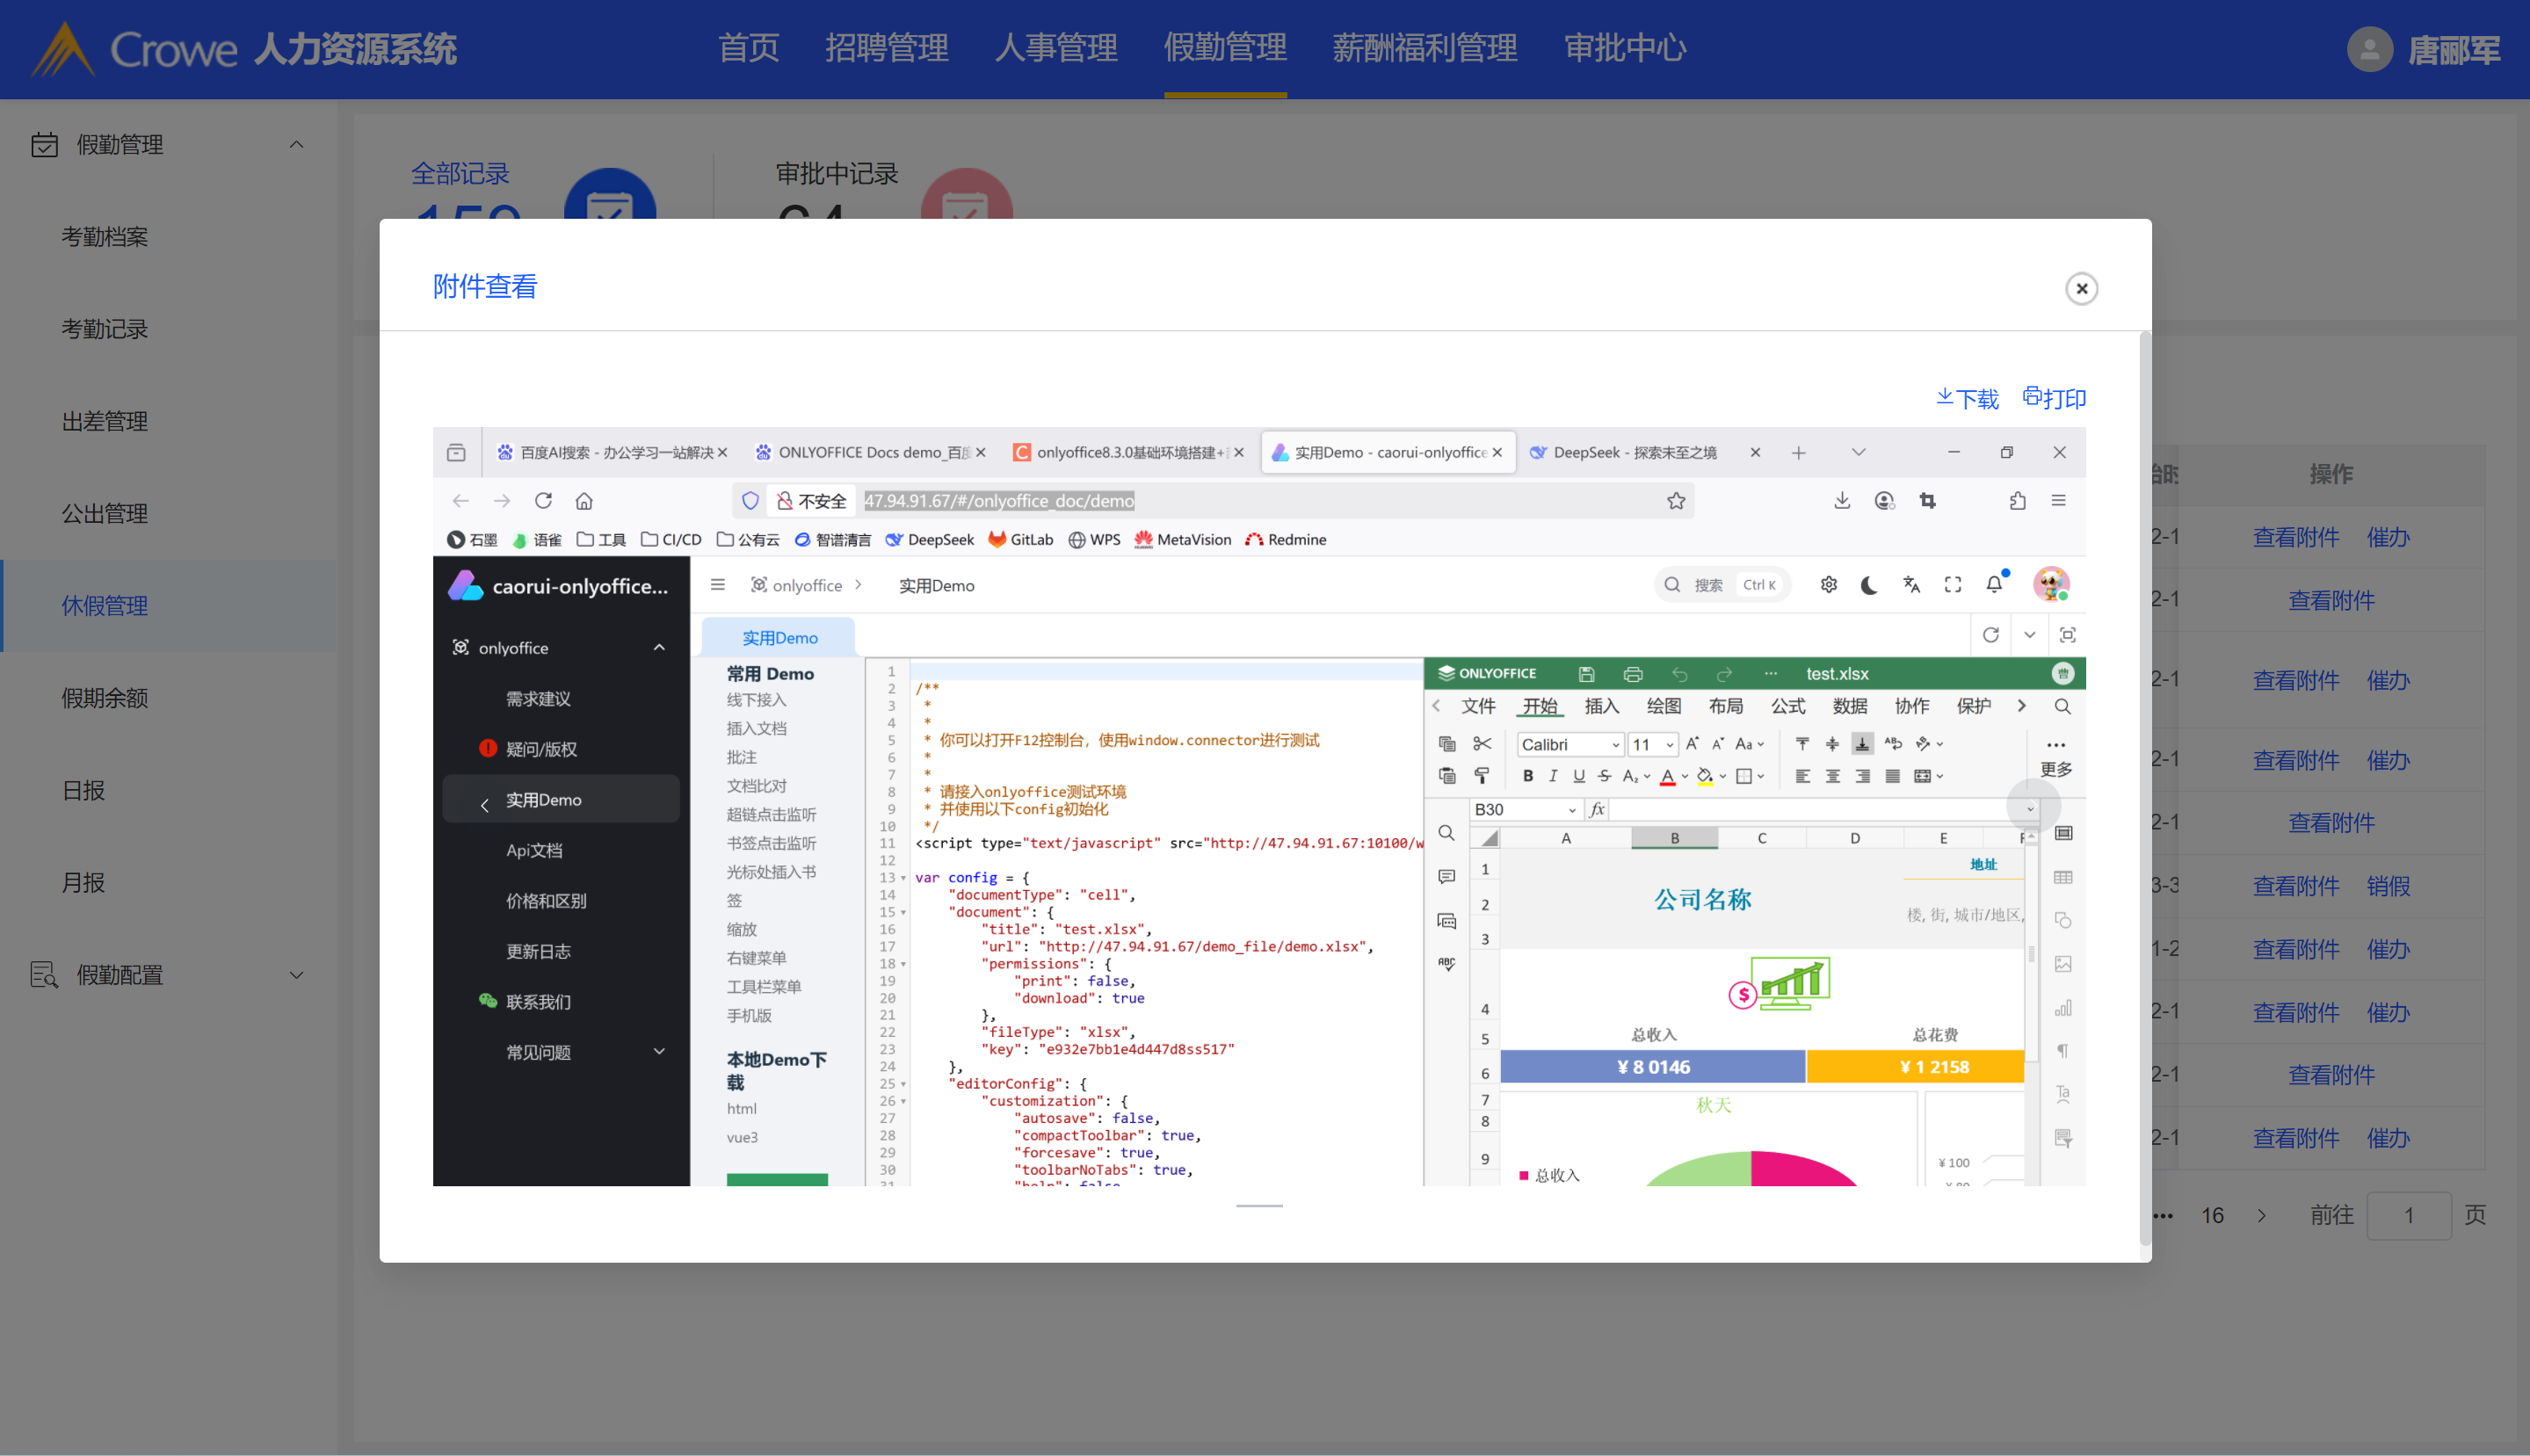Toggle italic formatting in spreadsheet toolbar
Viewport: 2530px width, 1456px height.
tap(1553, 776)
